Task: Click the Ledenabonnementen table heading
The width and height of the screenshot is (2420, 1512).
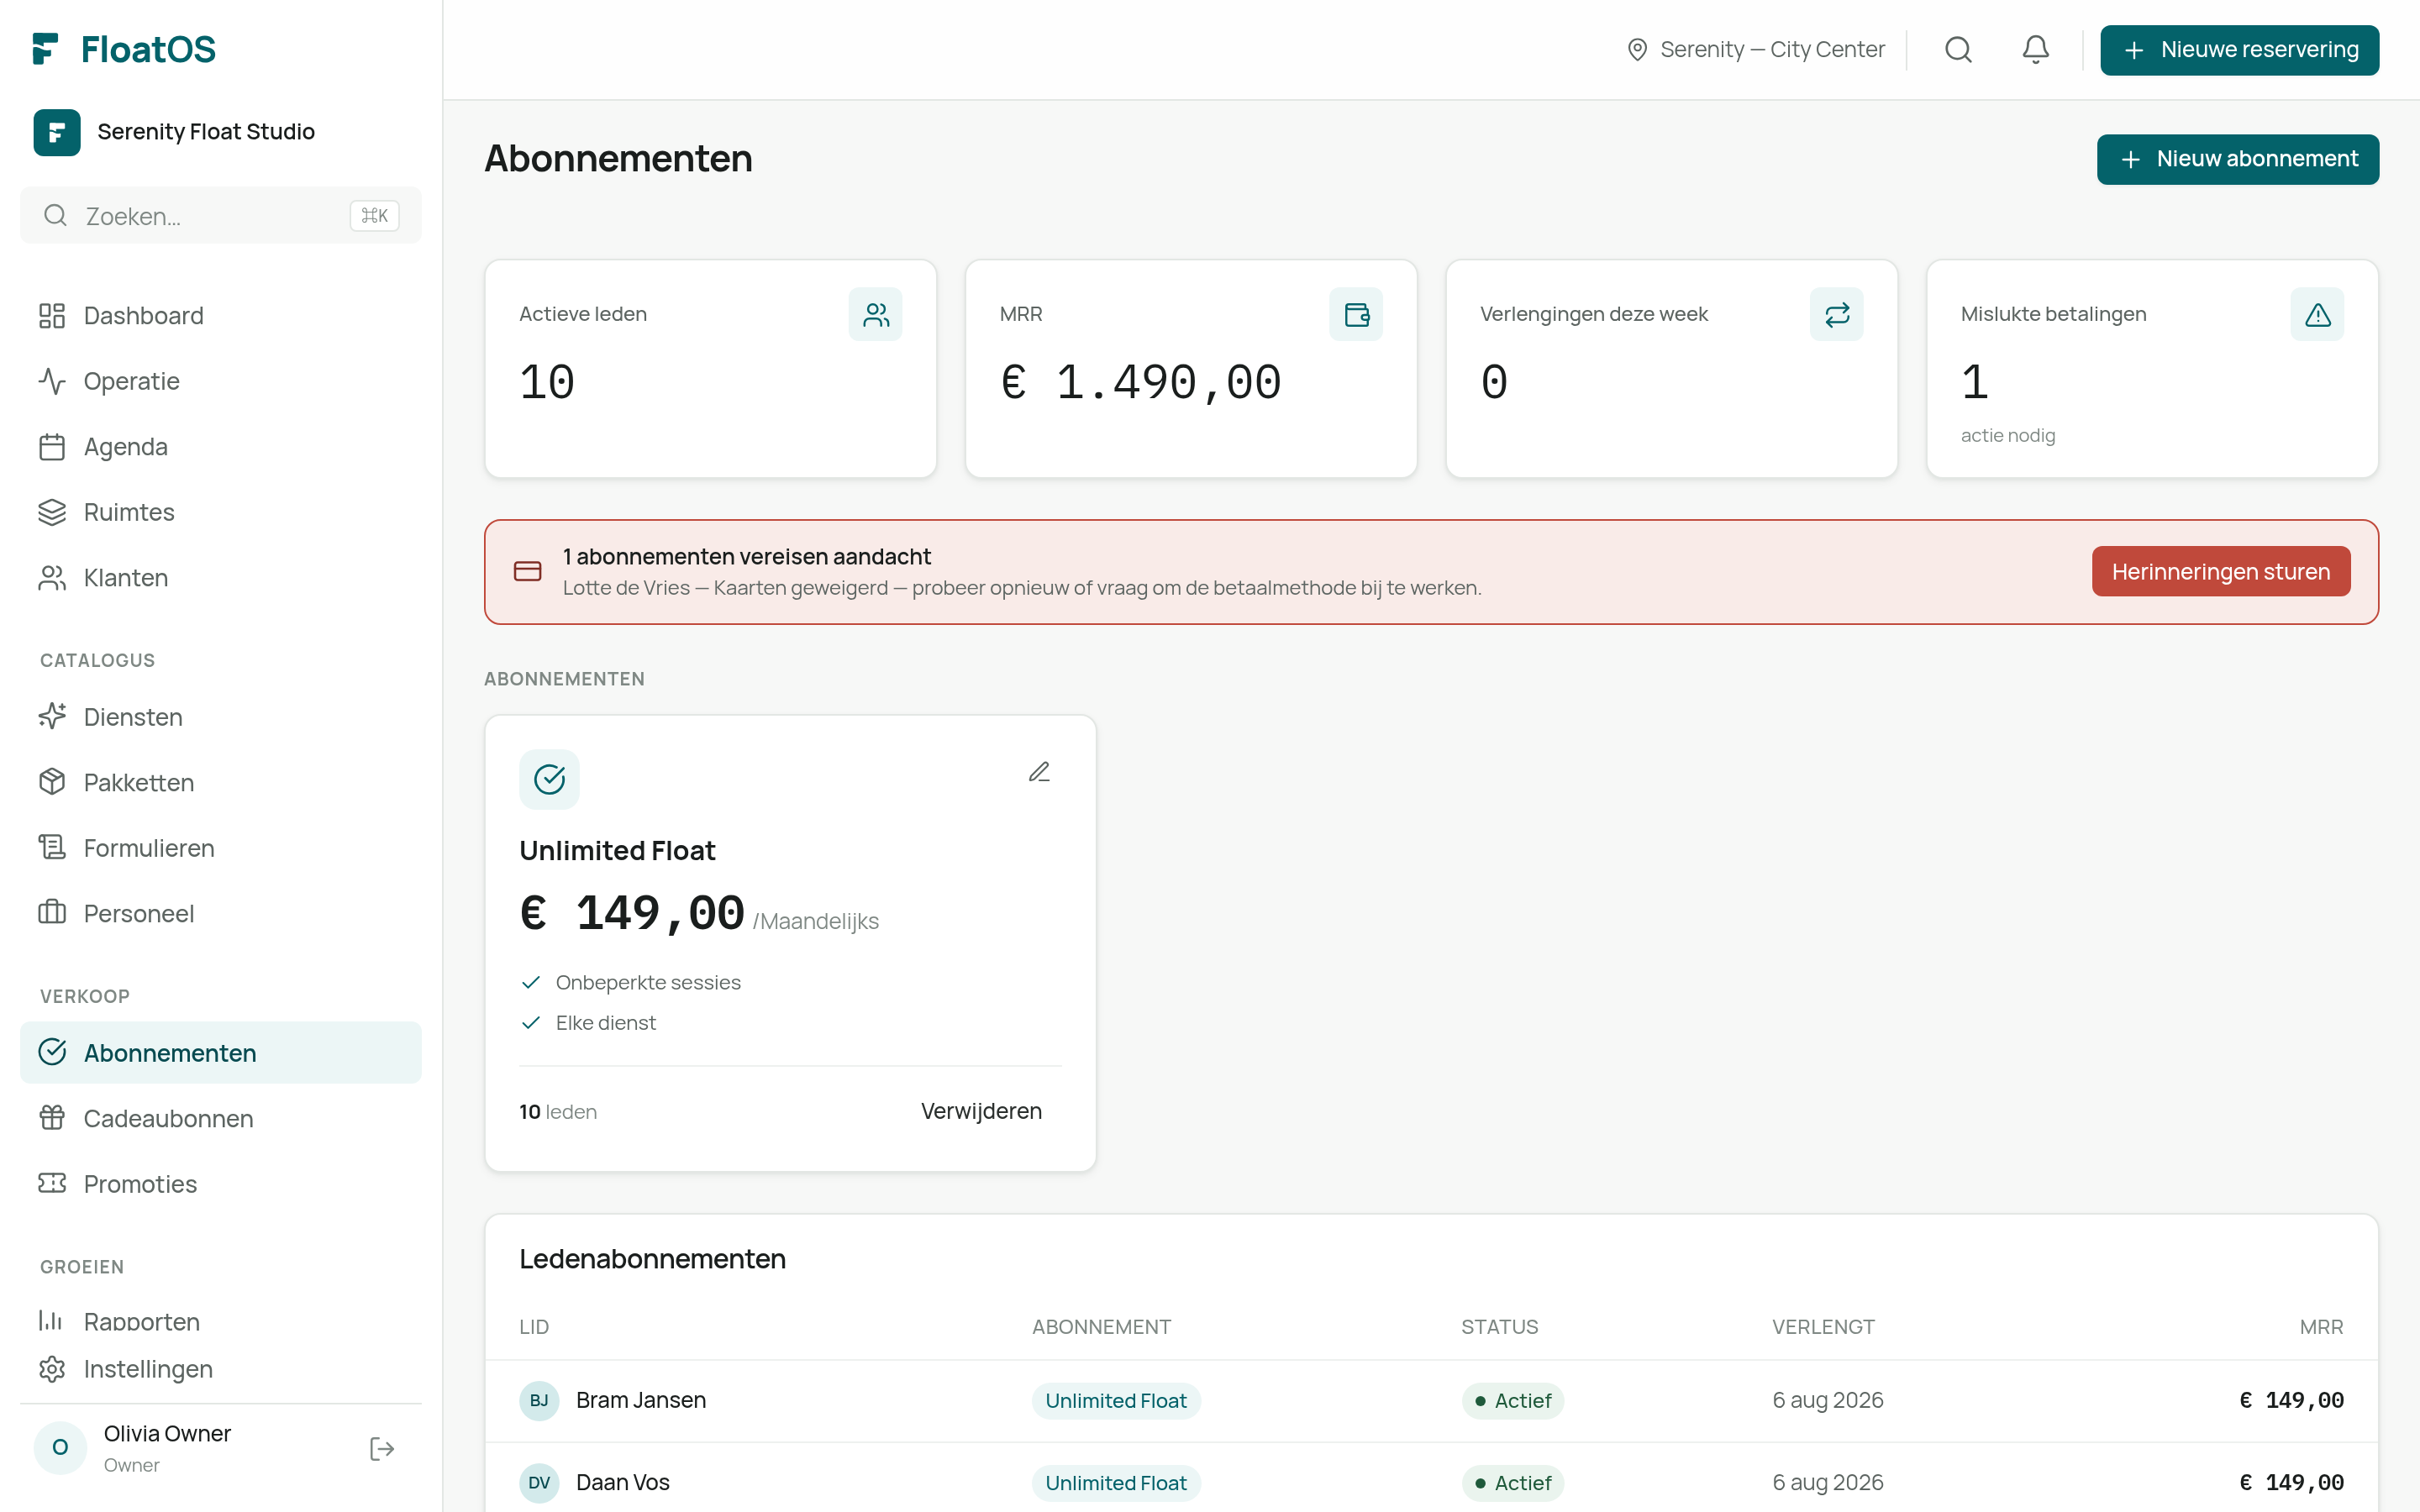Action: click(x=652, y=1259)
